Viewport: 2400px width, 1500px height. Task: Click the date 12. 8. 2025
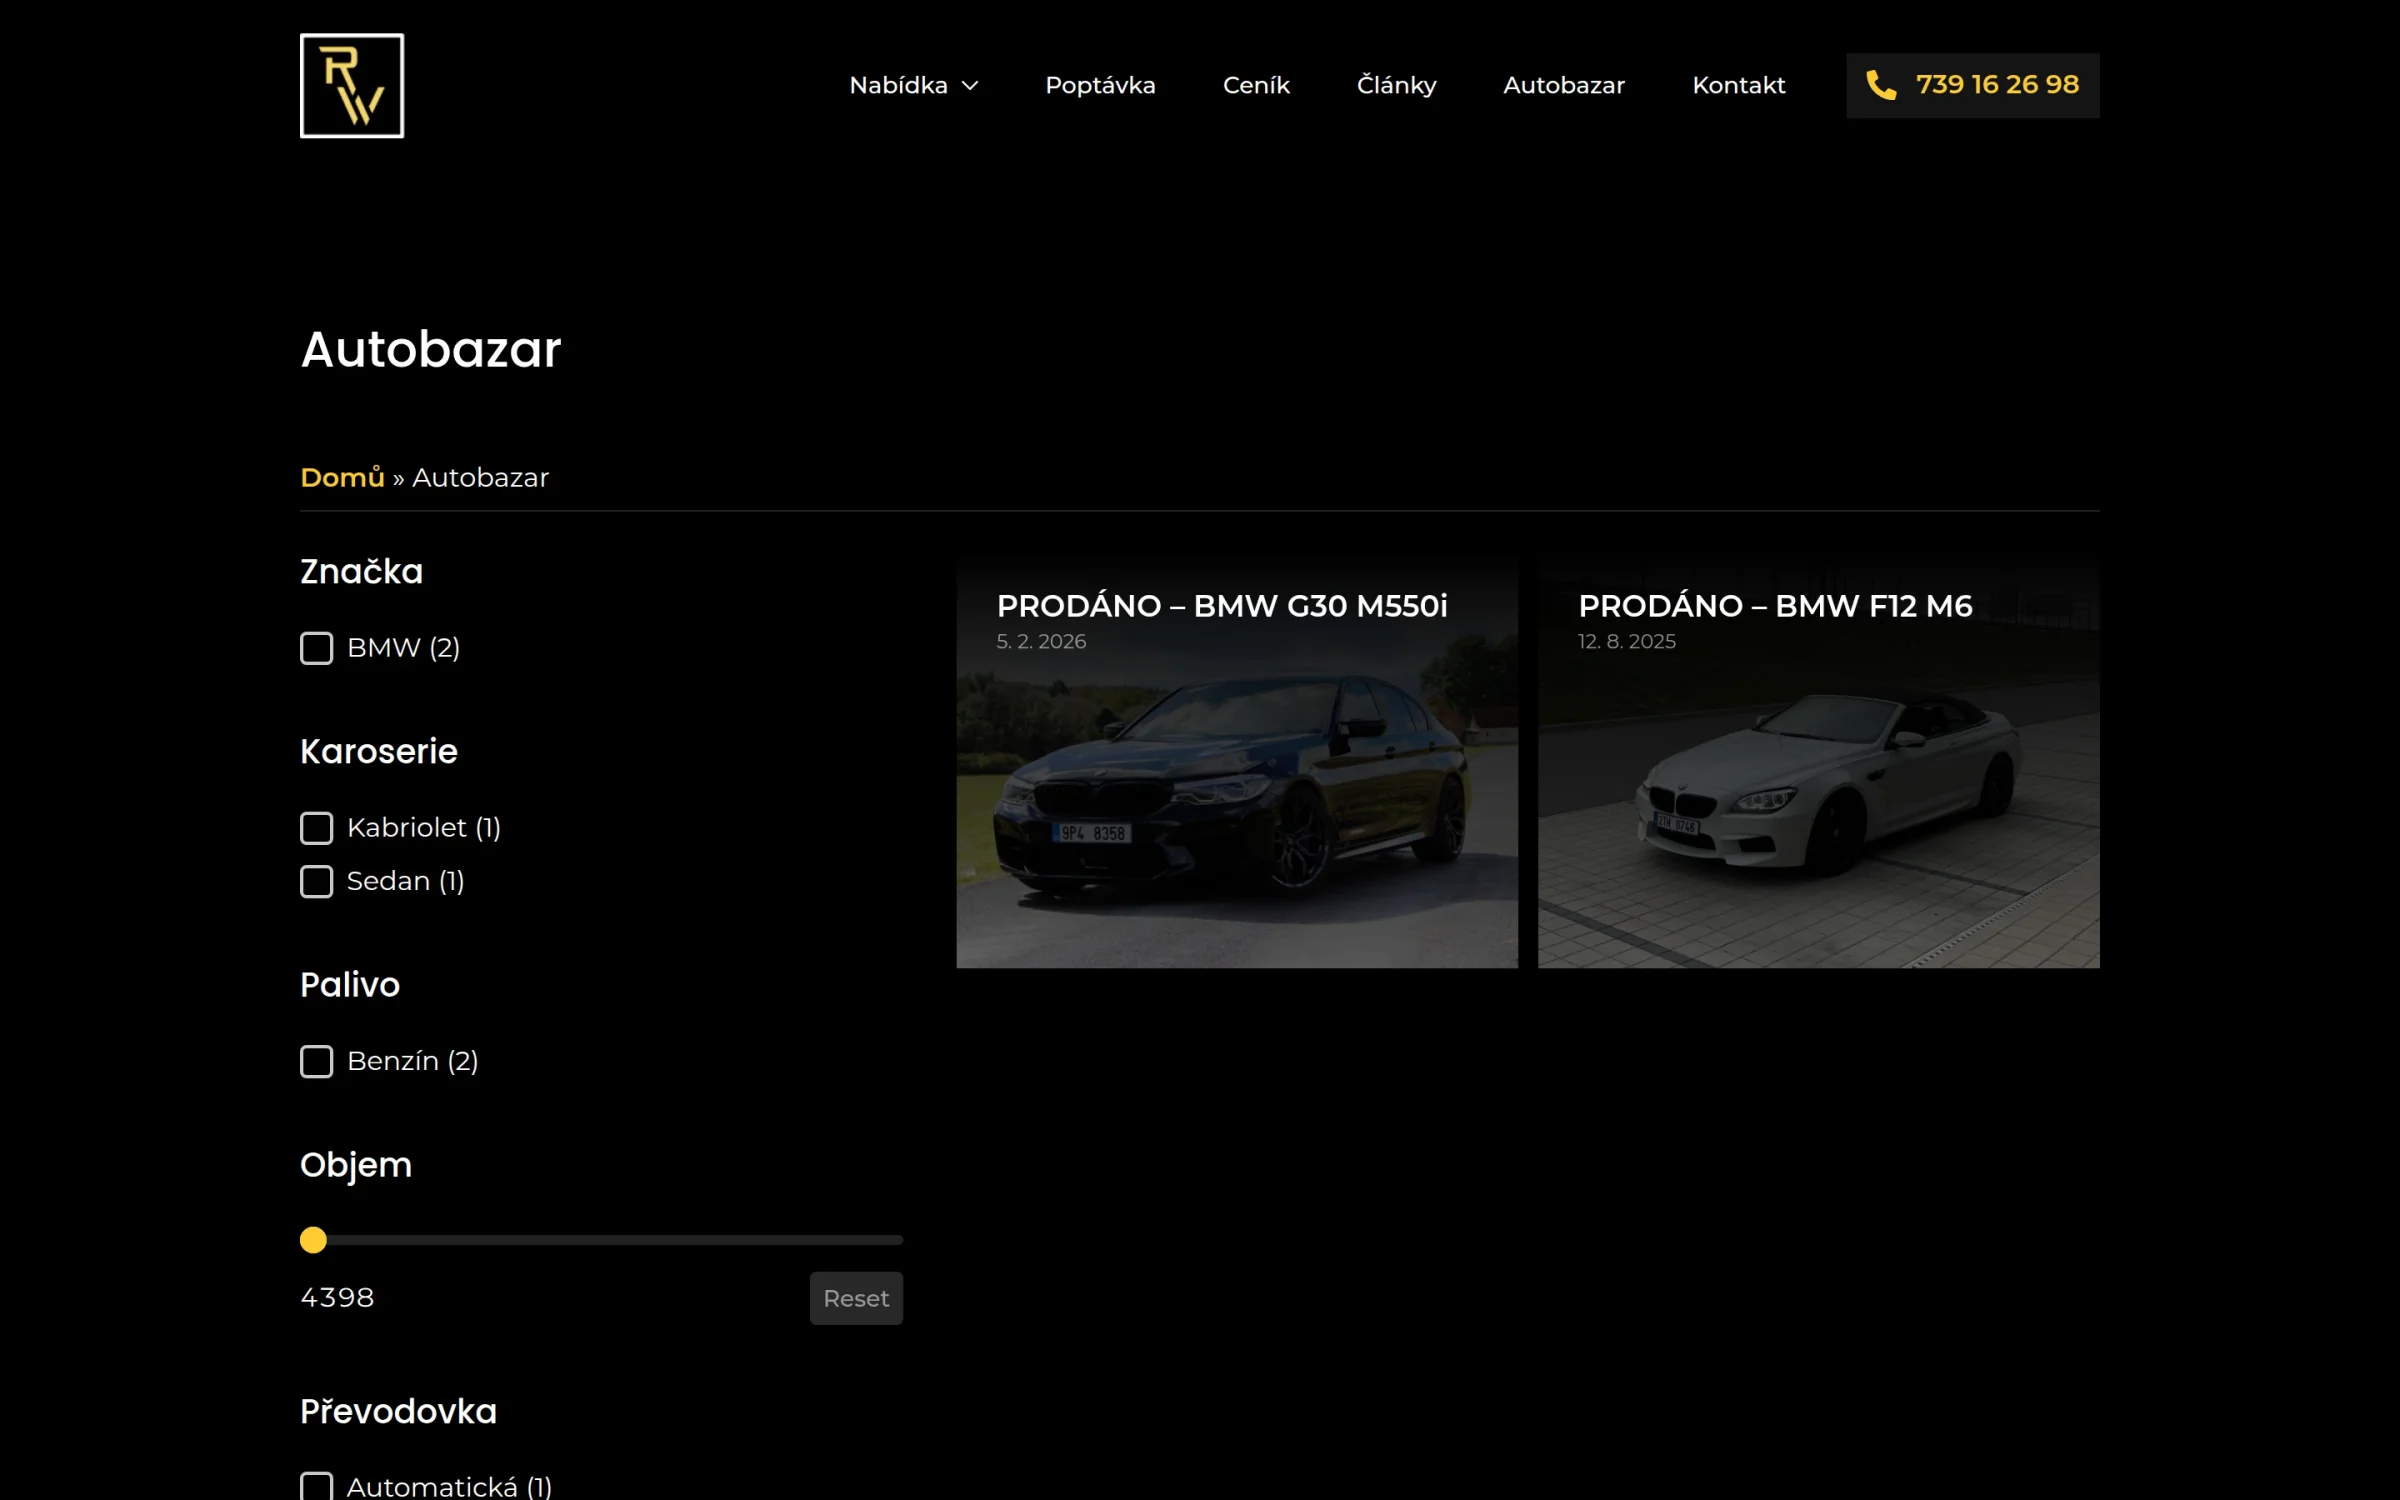pos(1627,641)
